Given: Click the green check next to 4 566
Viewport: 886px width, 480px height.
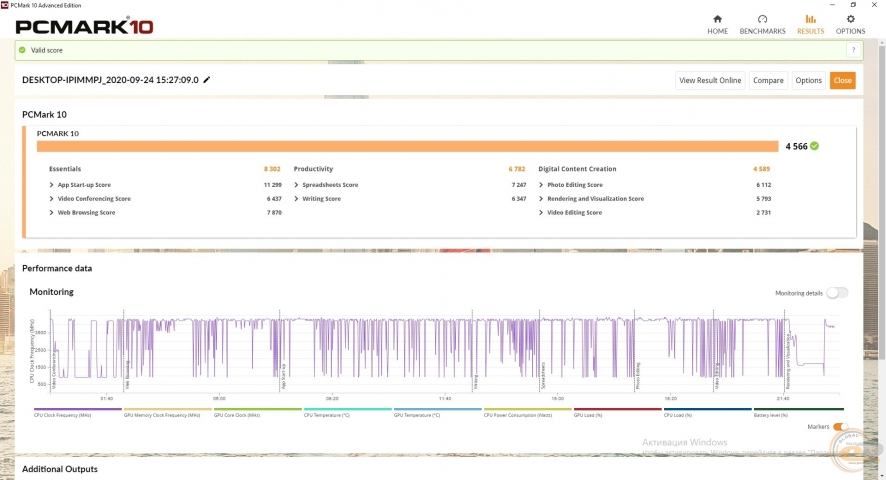Looking at the screenshot, I should tap(814, 146).
